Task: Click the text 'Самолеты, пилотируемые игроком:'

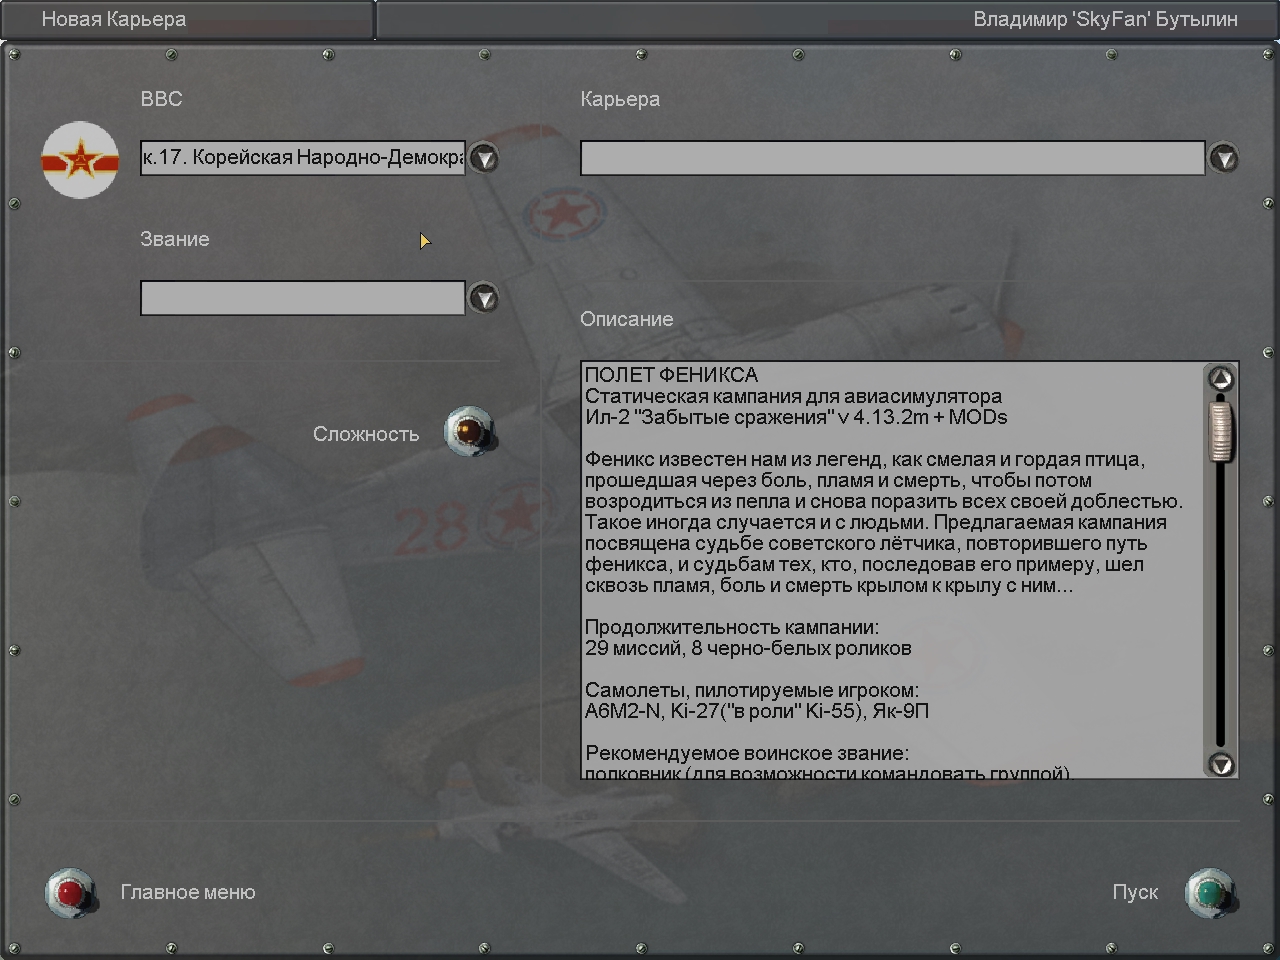Action: click(751, 690)
